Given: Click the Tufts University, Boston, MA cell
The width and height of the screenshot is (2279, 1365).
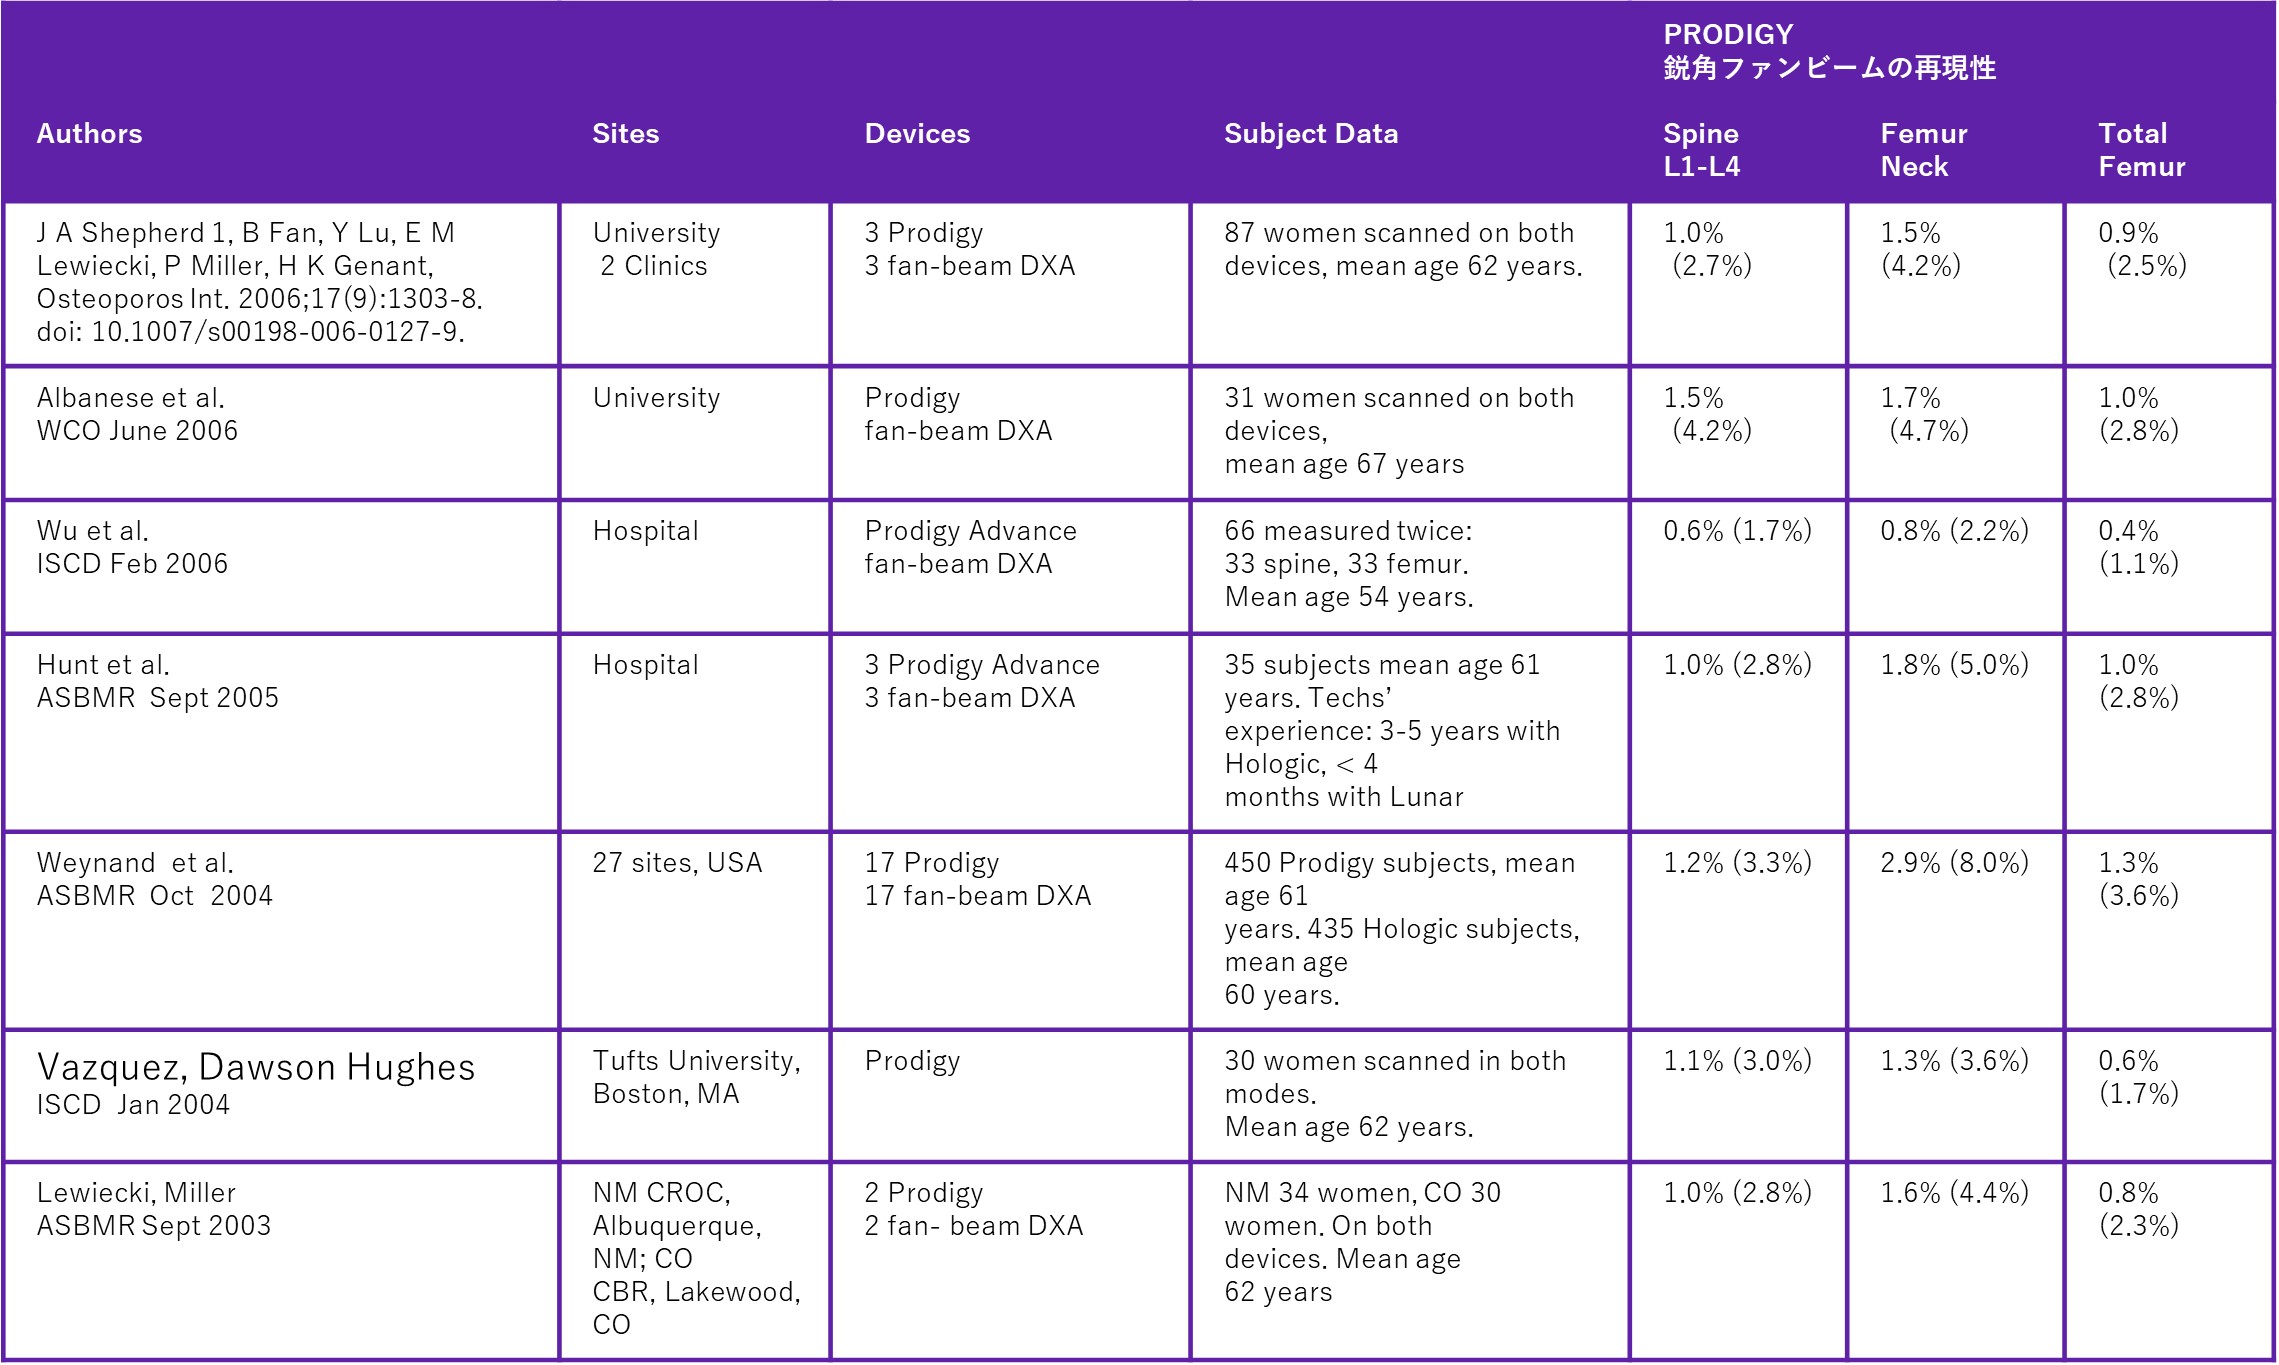Looking at the screenshot, I should [695, 1077].
